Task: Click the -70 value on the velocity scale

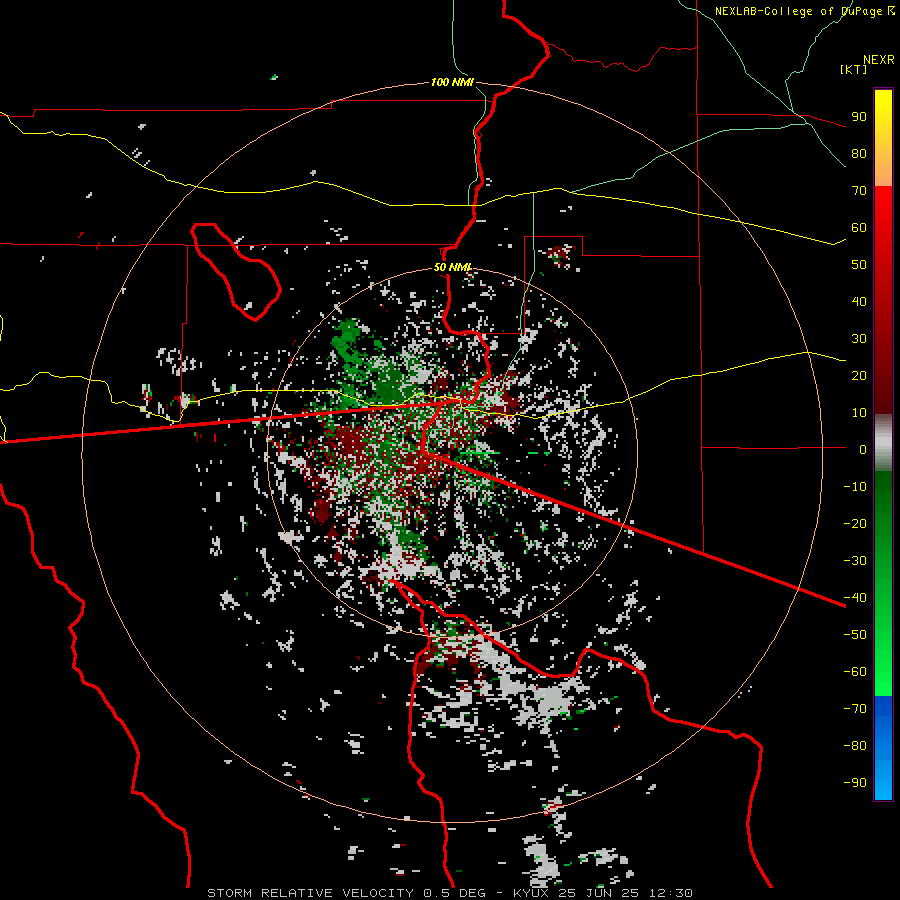Action: coord(855,709)
